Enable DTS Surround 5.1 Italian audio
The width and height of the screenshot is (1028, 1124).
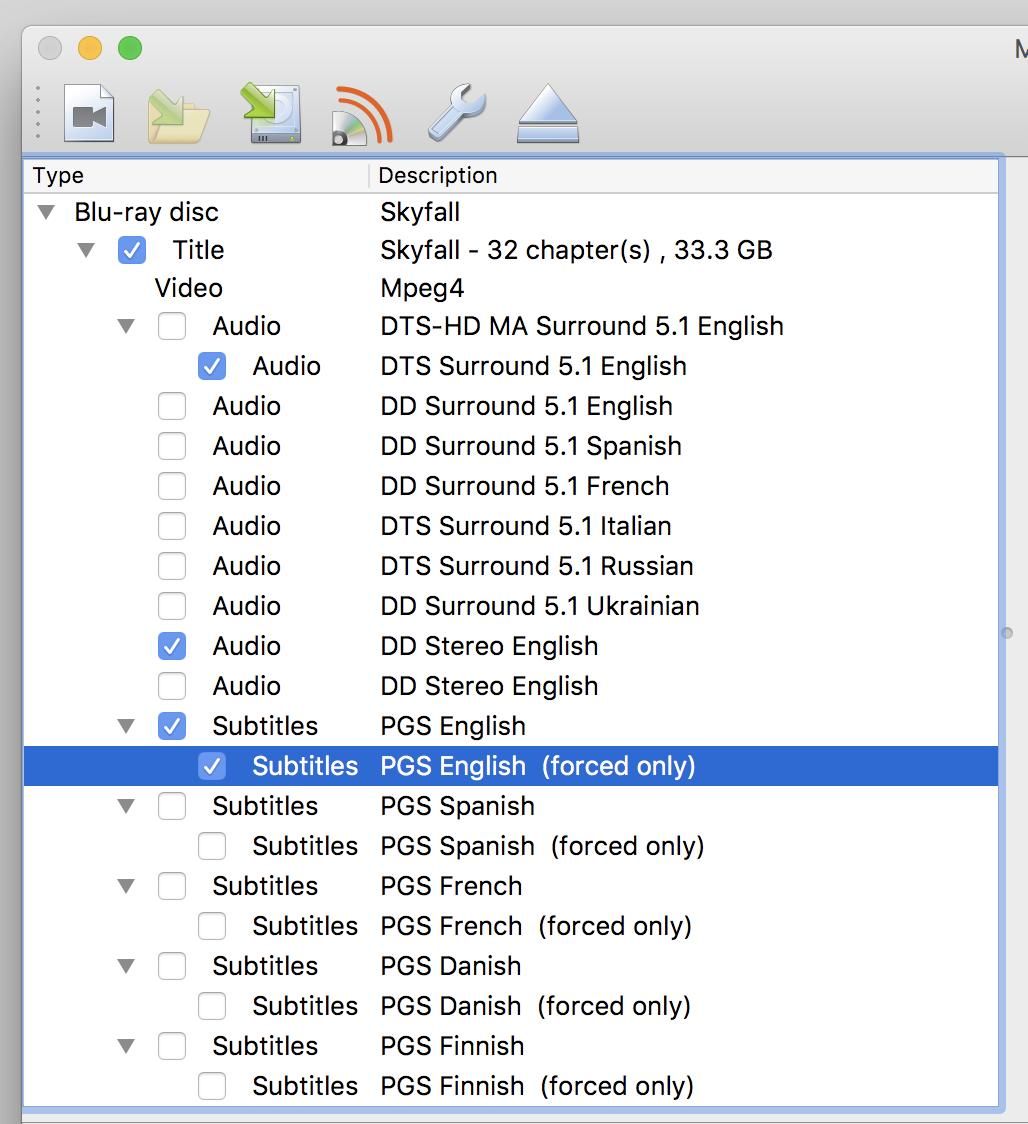[x=172, y=527]
